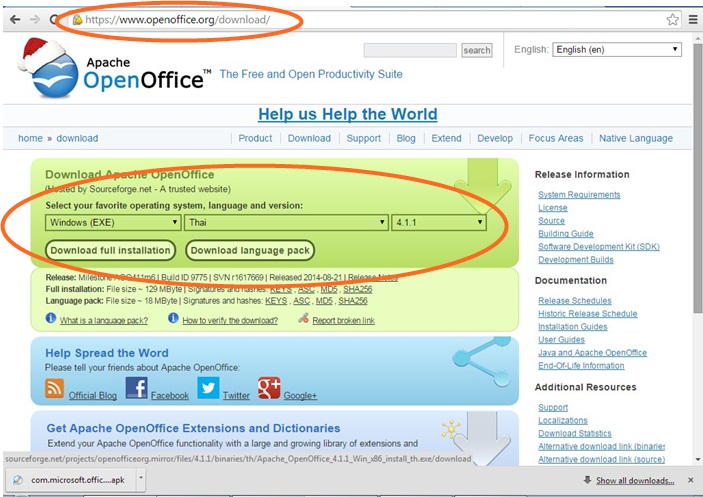Open the Extend menu item

click(446, 138)
